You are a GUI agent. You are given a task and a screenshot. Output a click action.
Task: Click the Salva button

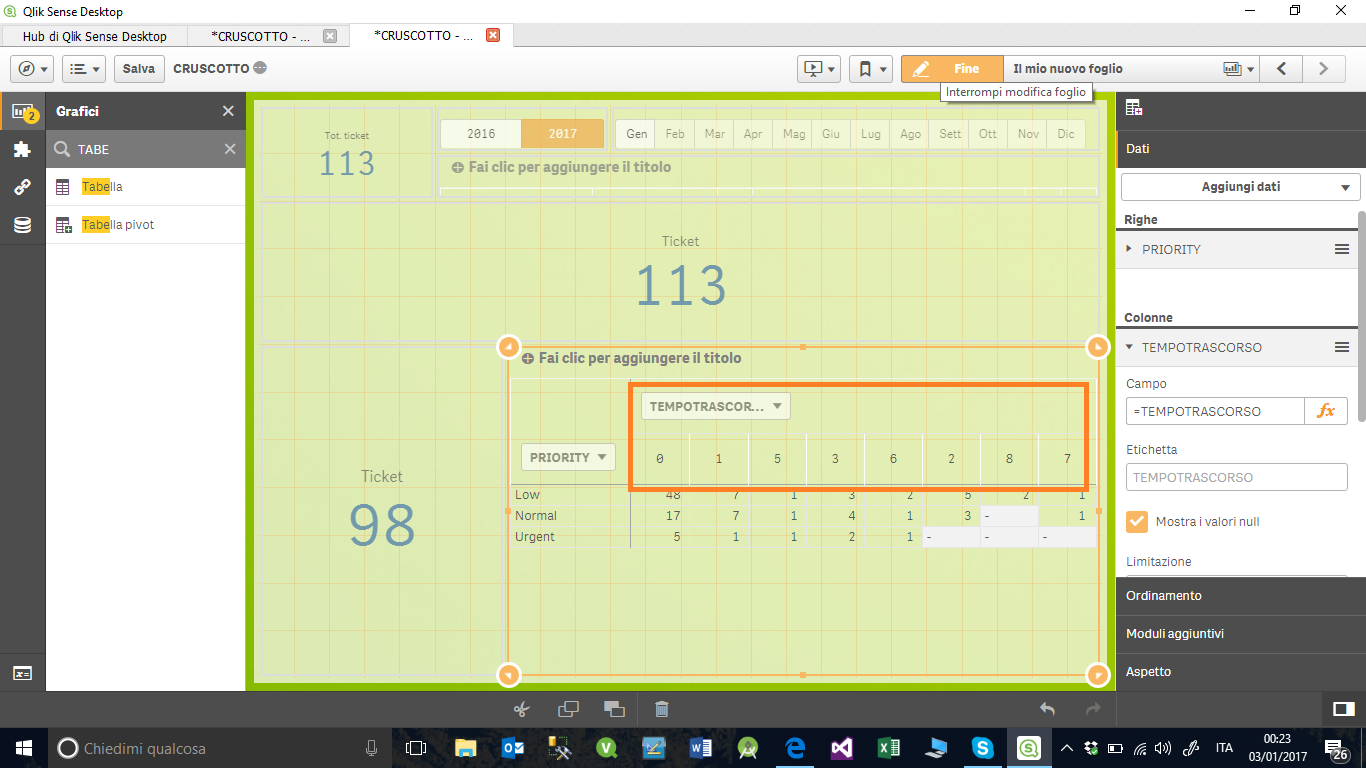(139, 69)
